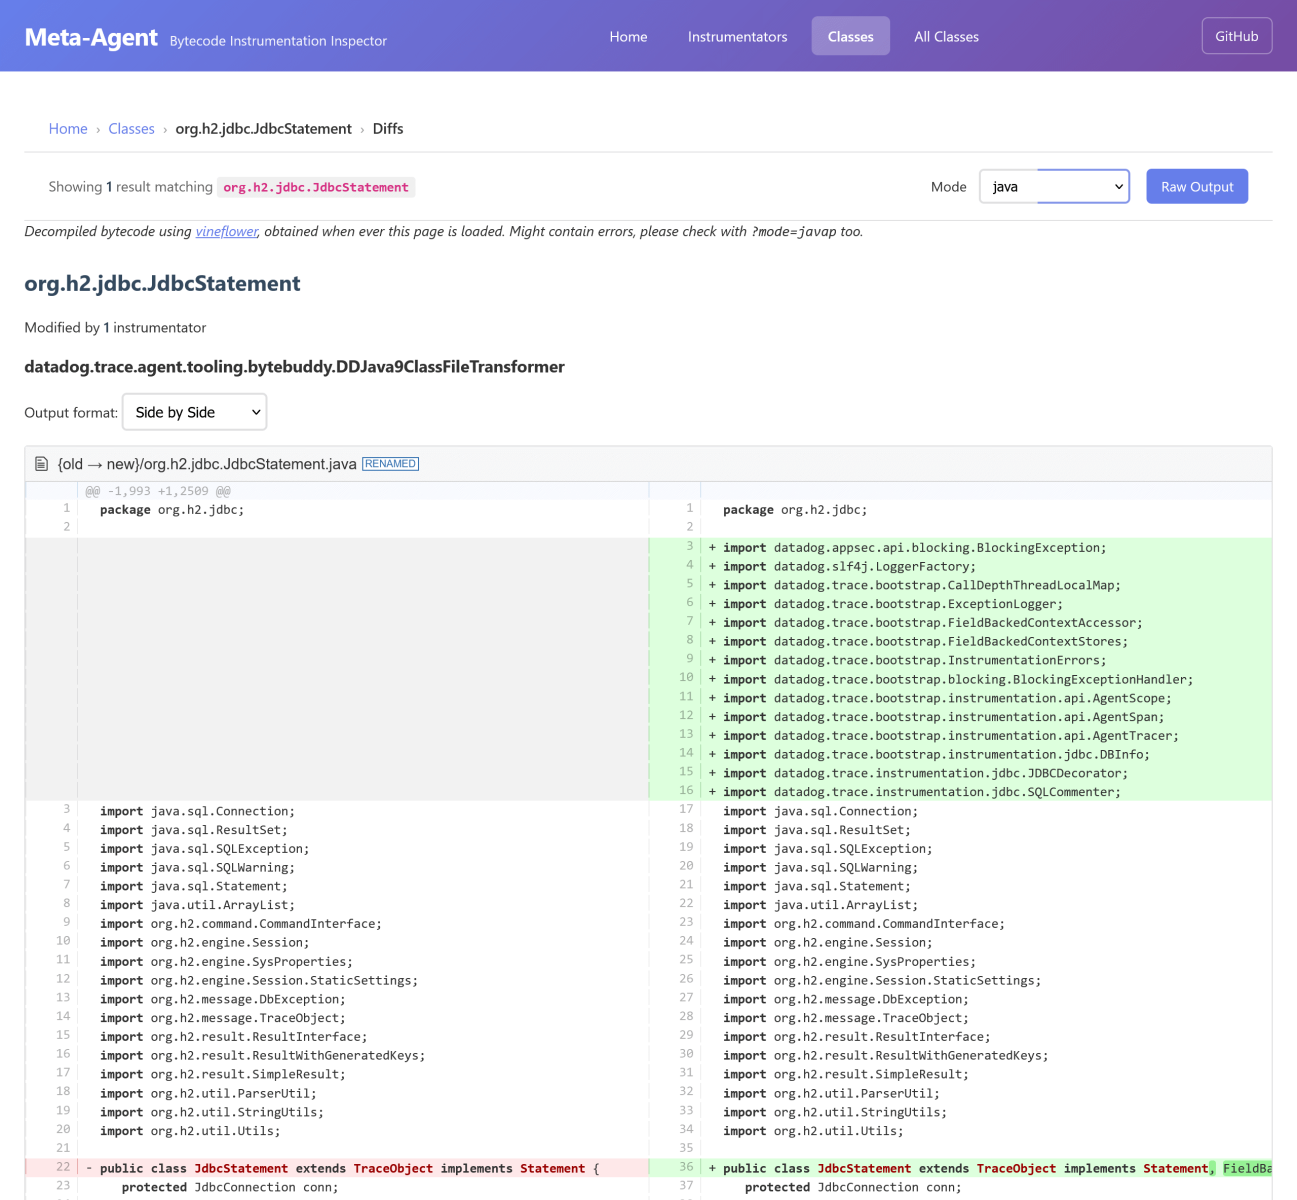The width and height of the screenshot is (1297, 1200).
Task: Open the GitHub link in header
Action: pyautogui.click(x=1236, y=36)
